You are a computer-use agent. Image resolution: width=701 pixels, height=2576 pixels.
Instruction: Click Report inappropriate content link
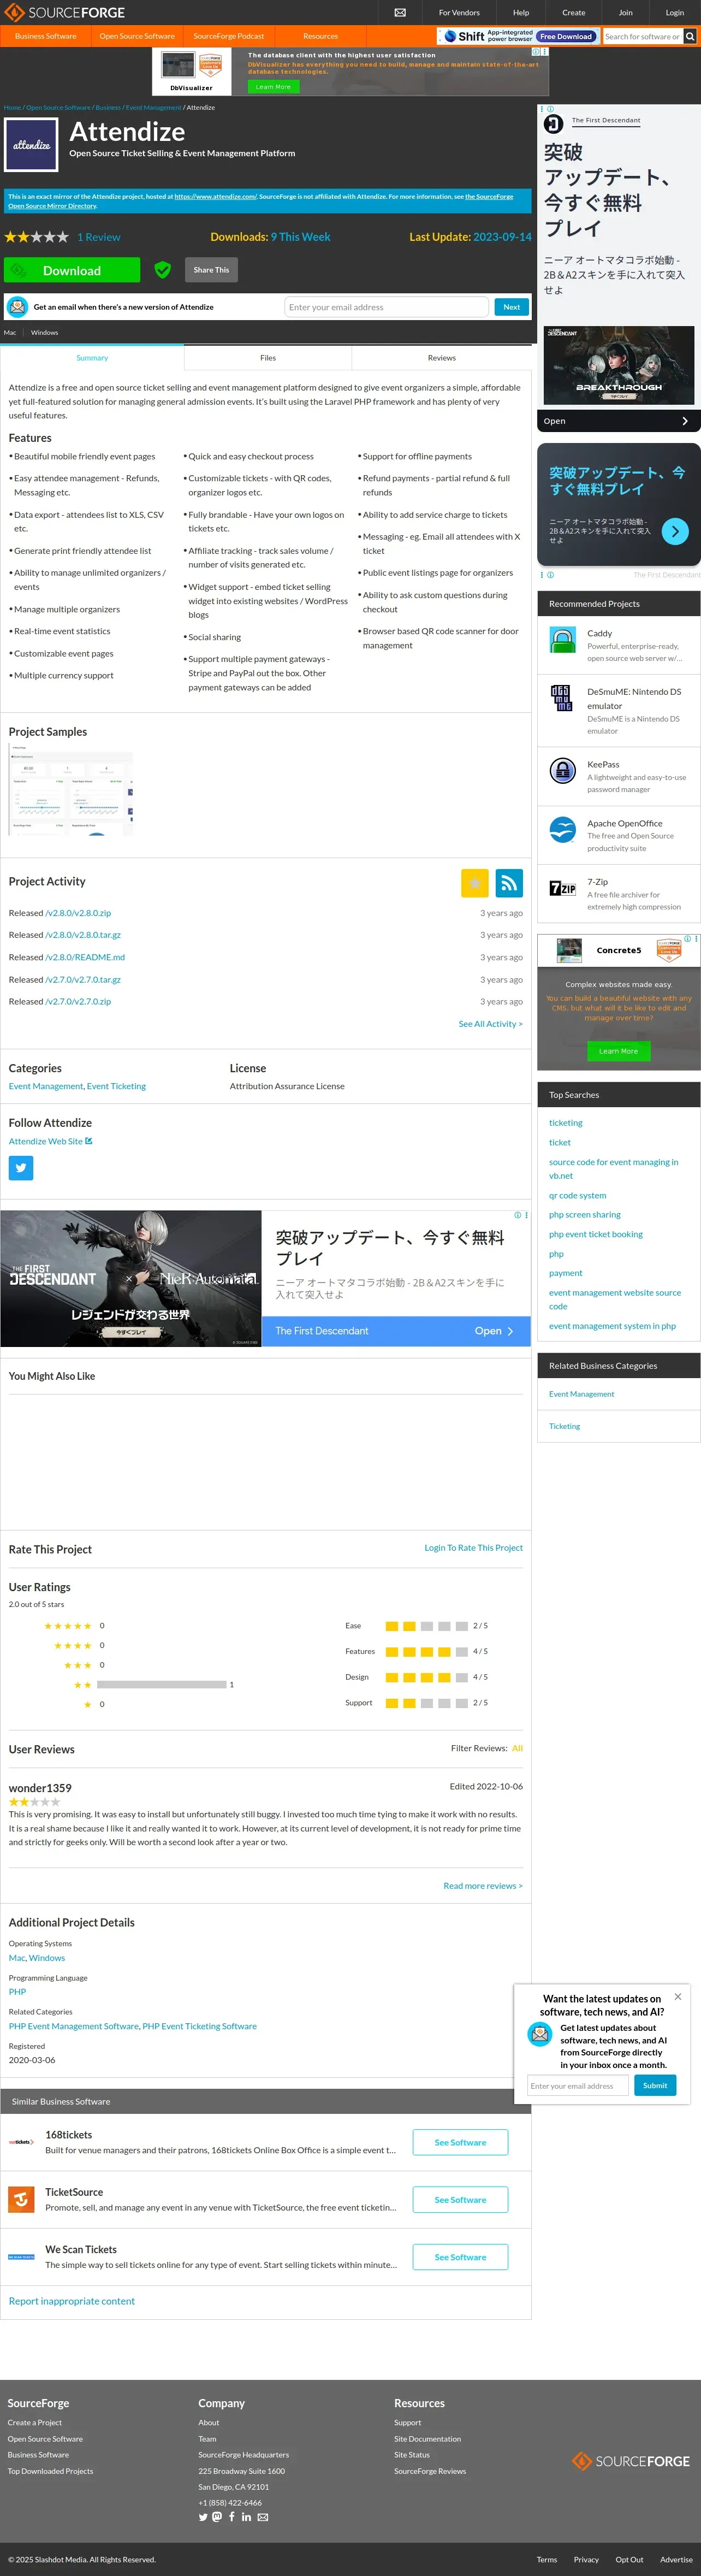point(72,2301)
